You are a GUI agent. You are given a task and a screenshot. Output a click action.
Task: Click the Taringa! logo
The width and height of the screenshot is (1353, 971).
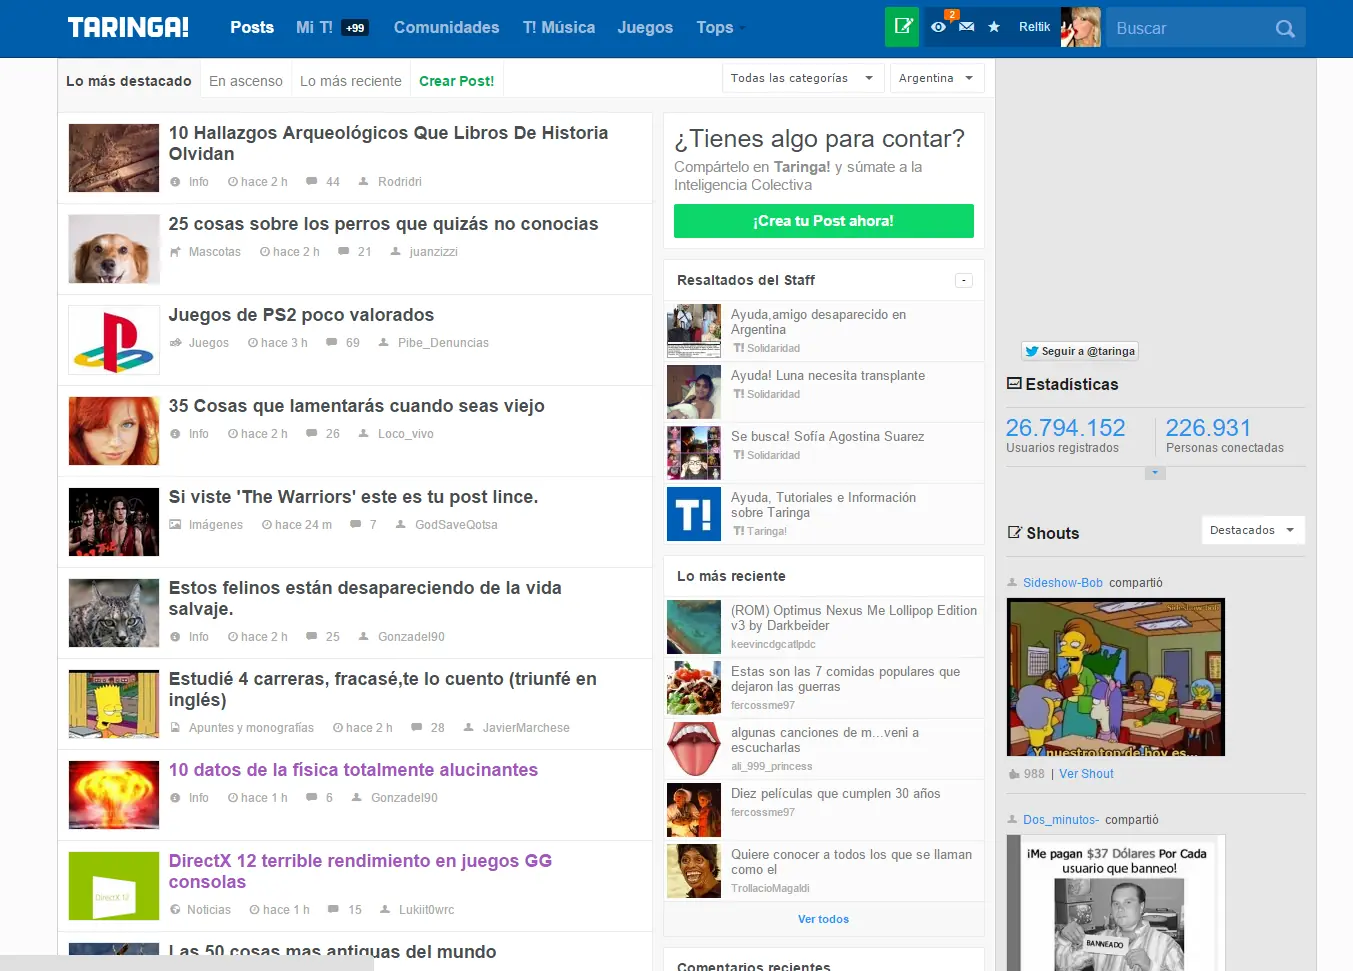(x=128, y=27)
